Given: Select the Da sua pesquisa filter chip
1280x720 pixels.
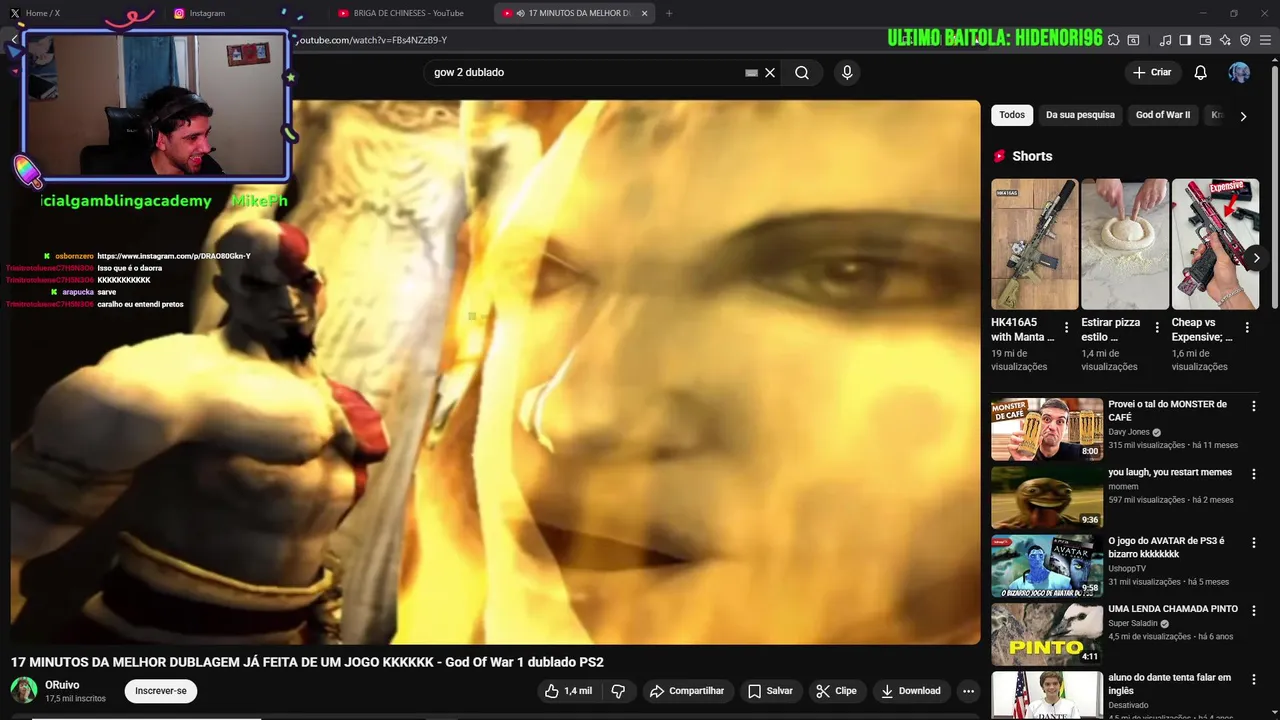Looking at the screenshot, I should click(1080, 115).
